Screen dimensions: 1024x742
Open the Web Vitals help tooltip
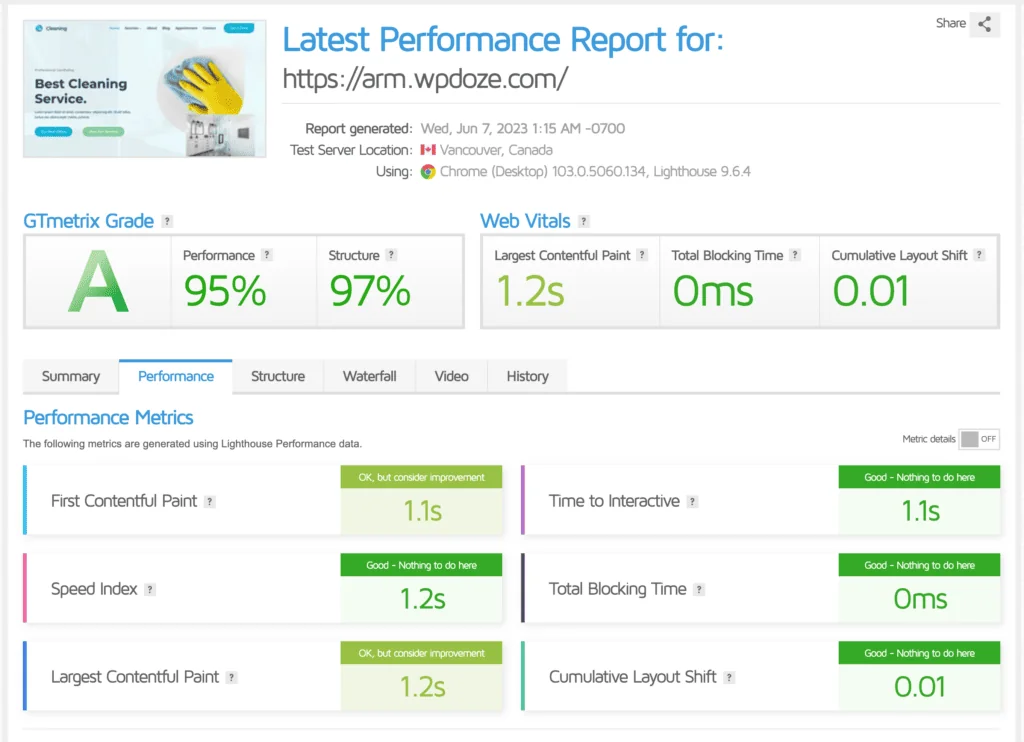pos(583,221)
